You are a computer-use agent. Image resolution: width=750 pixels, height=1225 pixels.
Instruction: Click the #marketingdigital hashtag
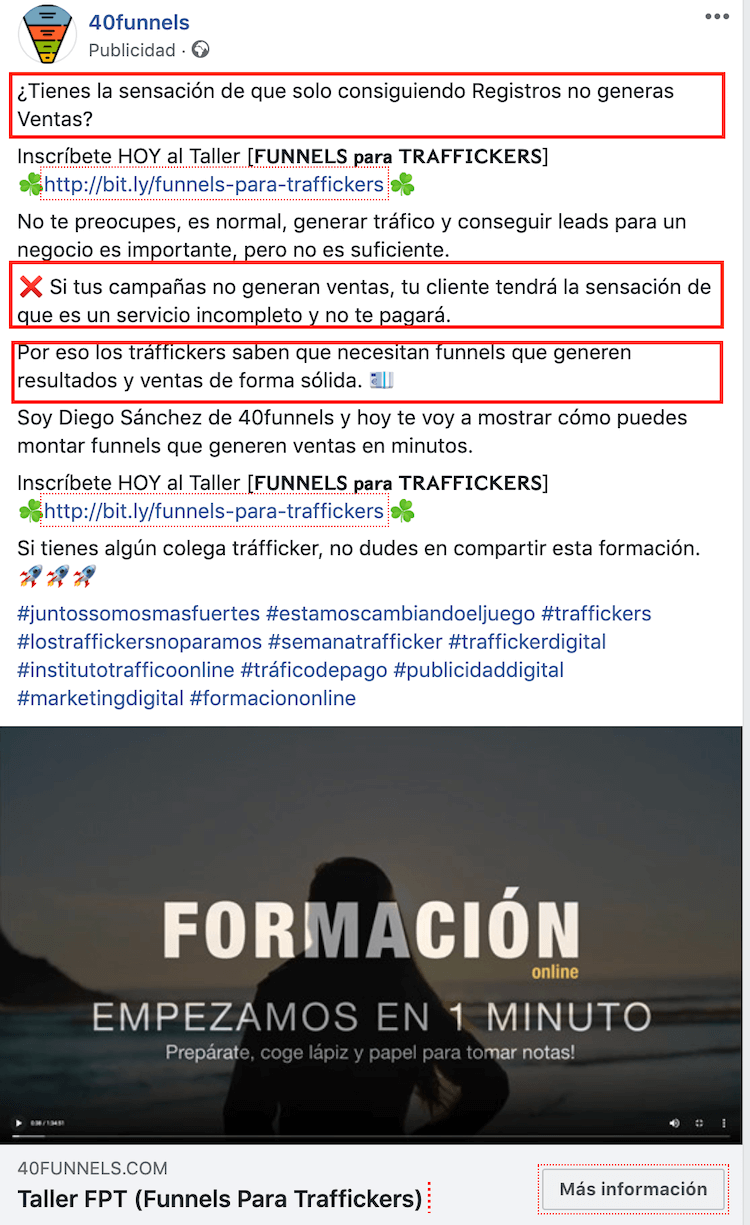(x=100, y=698)
